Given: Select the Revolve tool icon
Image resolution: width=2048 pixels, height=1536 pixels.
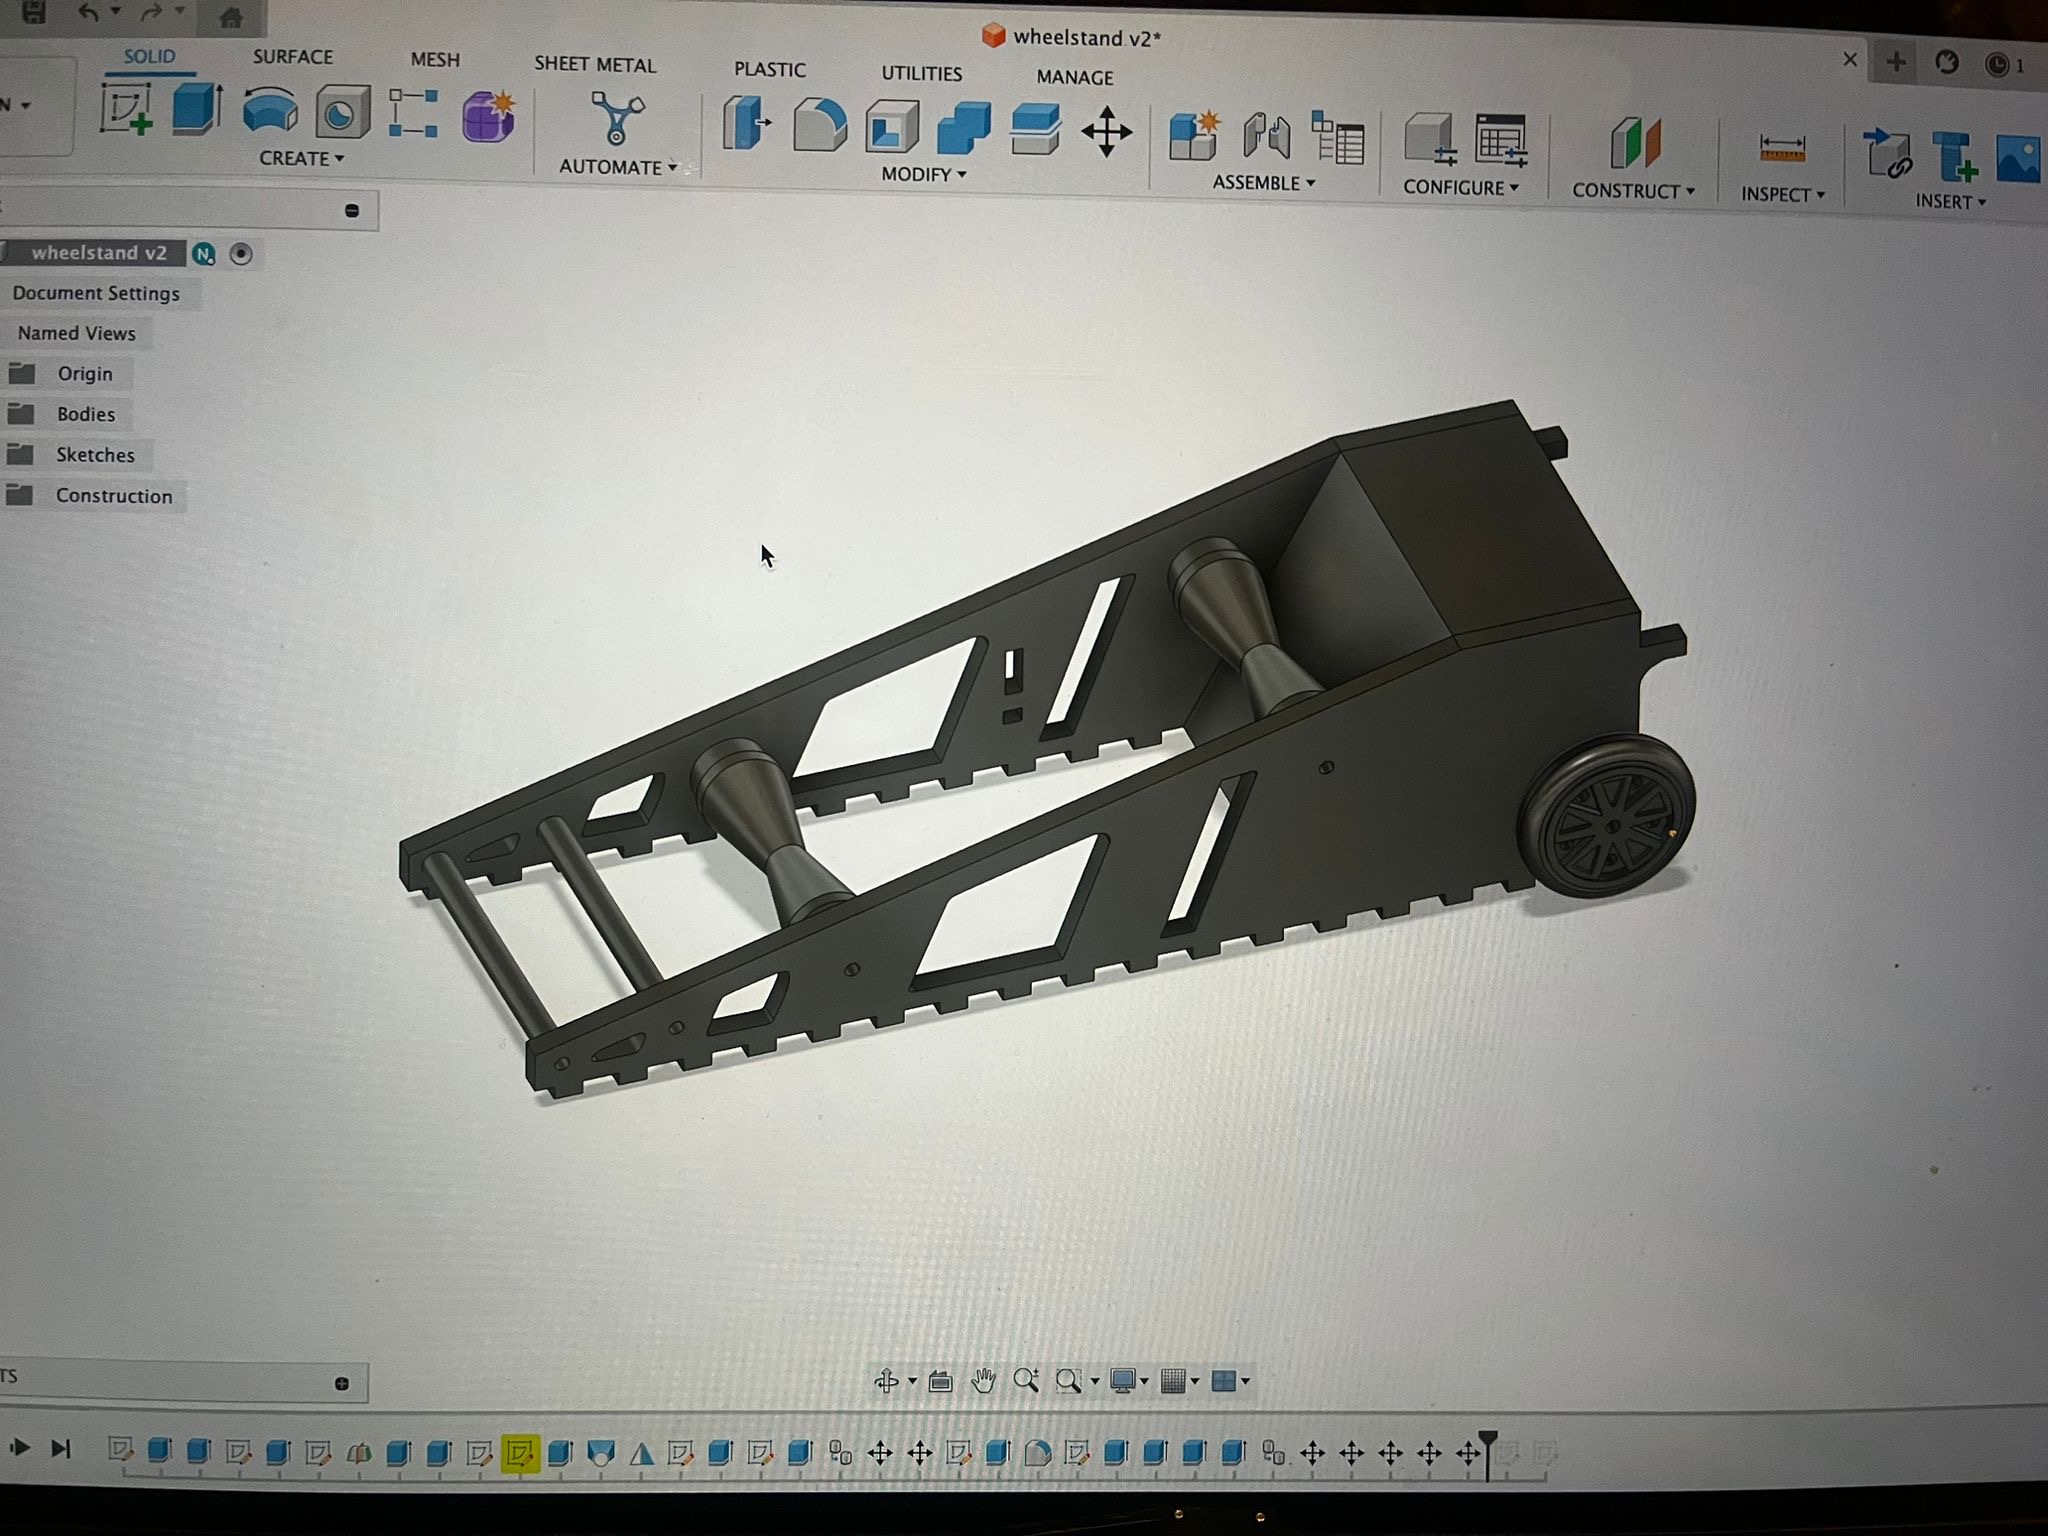Looking at the screenshot, I should pos(270,112).
